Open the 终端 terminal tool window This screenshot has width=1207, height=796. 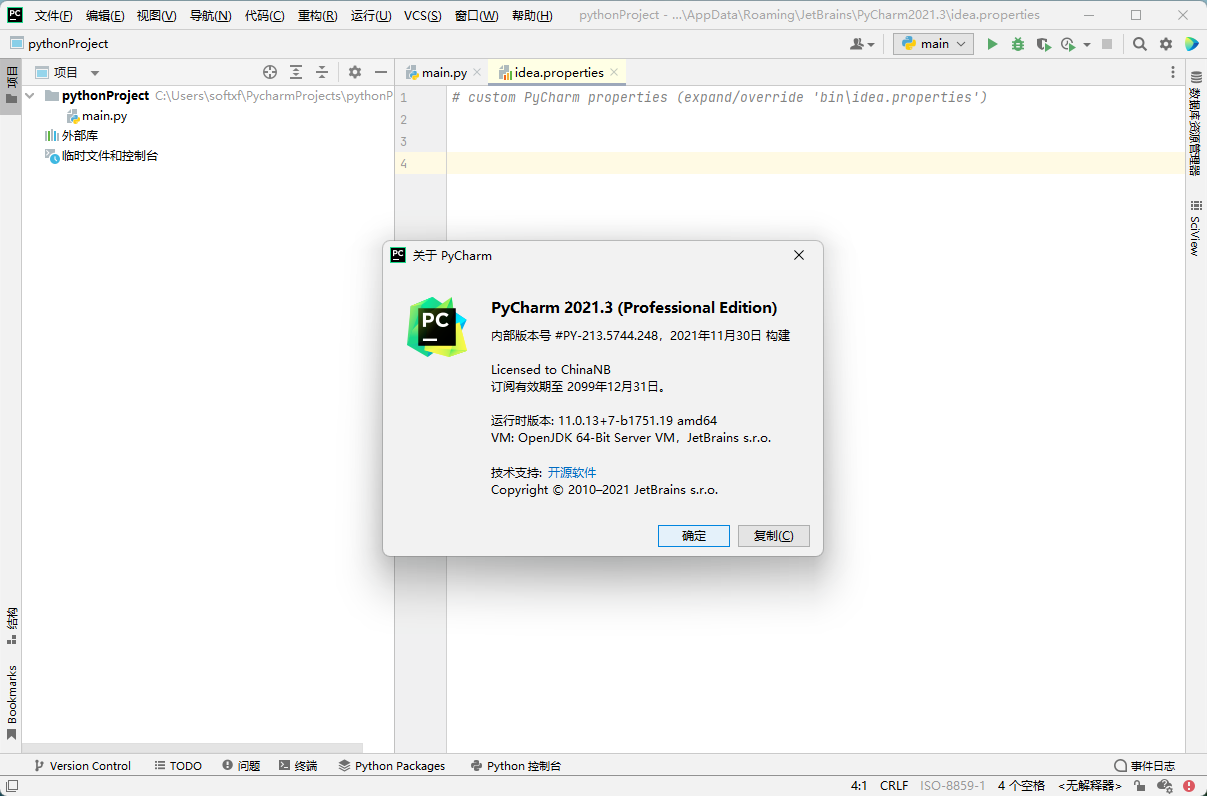coord(298,766)
